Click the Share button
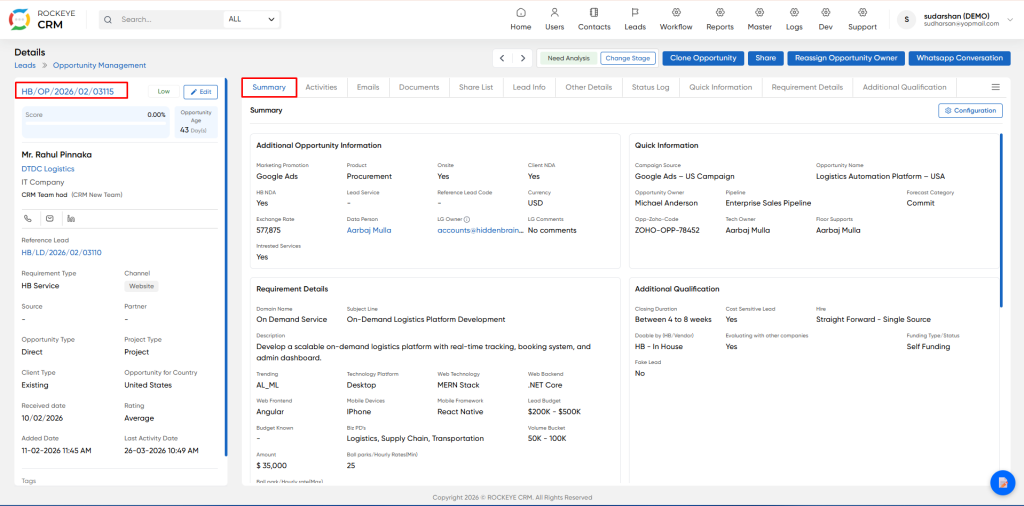The width and height of the screenshot is (1024, 506). 765,58
